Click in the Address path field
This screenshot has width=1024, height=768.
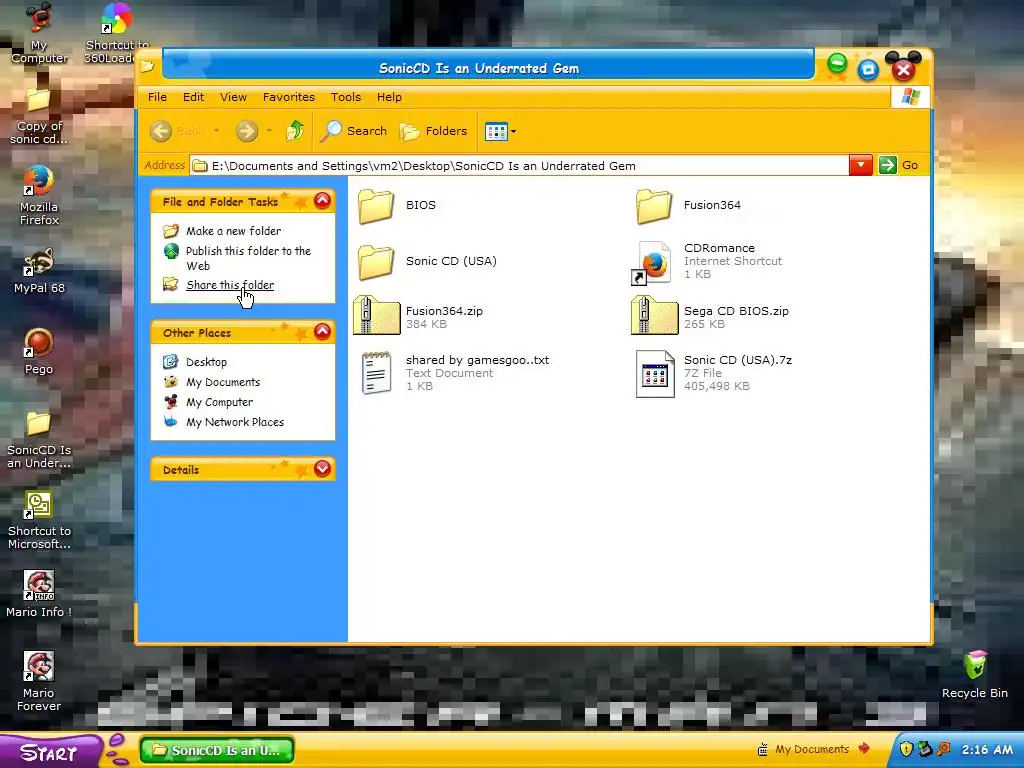[519, 166]
